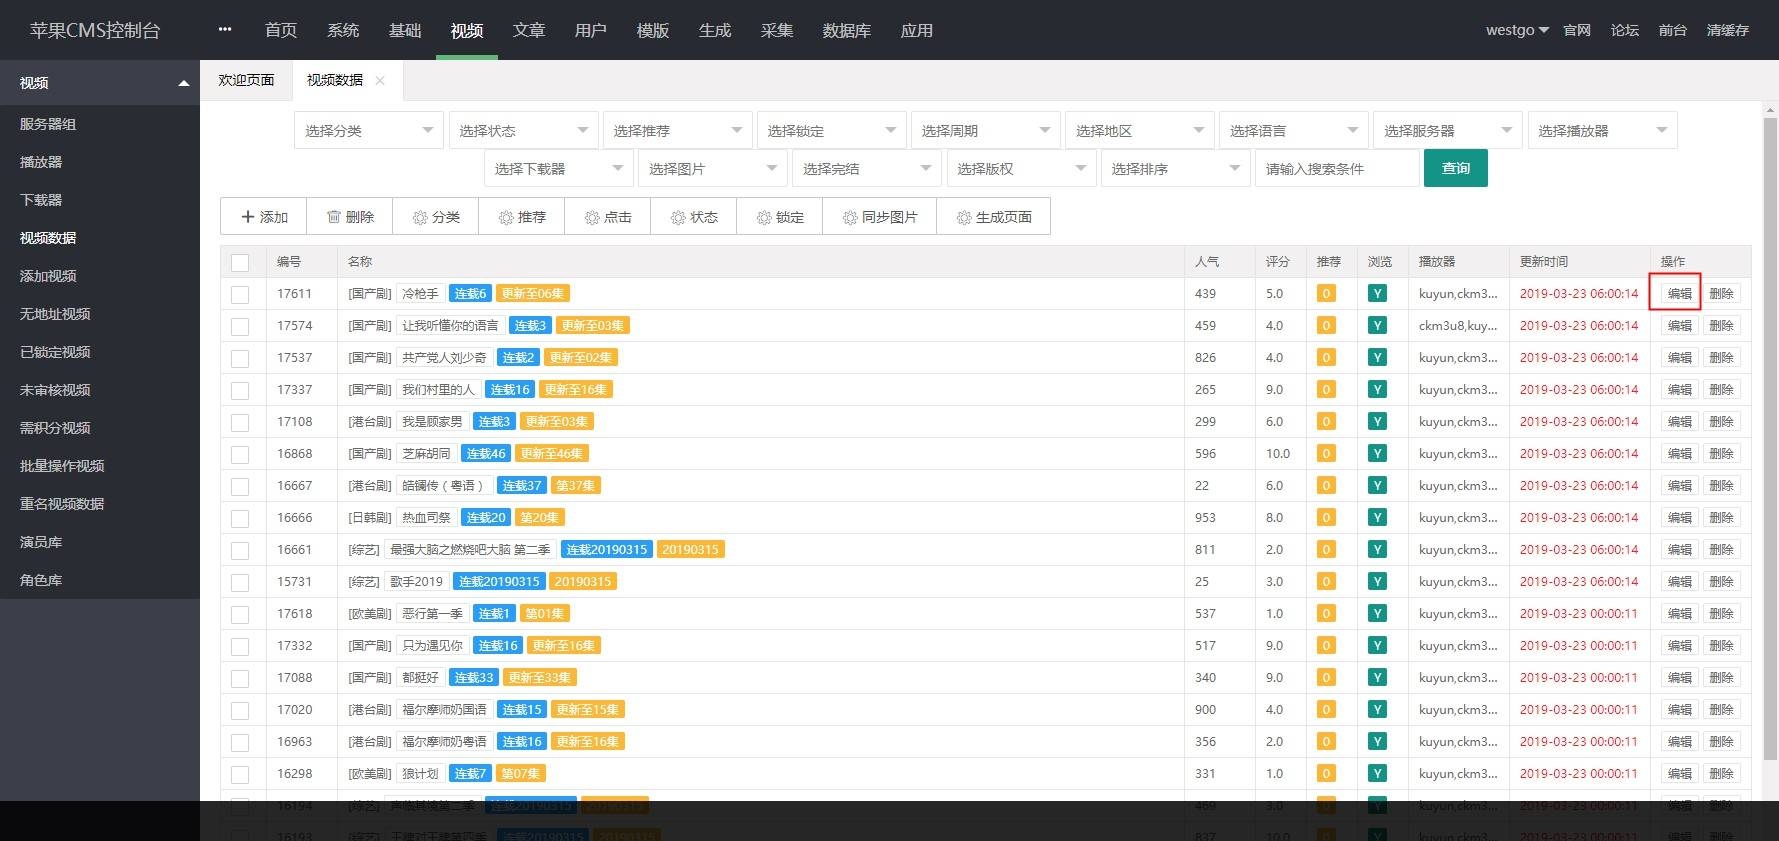Open 演员库 in the sidebar
This screenshot has height=841, width=1779.
click(x=41, y=542)
